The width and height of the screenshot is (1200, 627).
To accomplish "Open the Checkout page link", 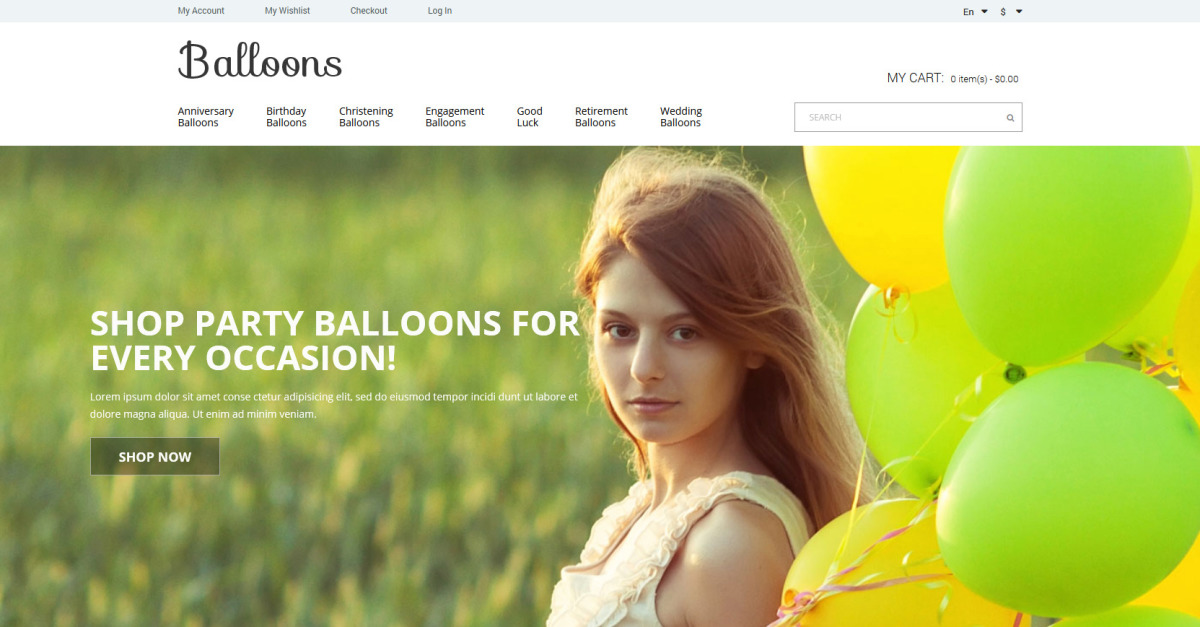I will point(369,11).
